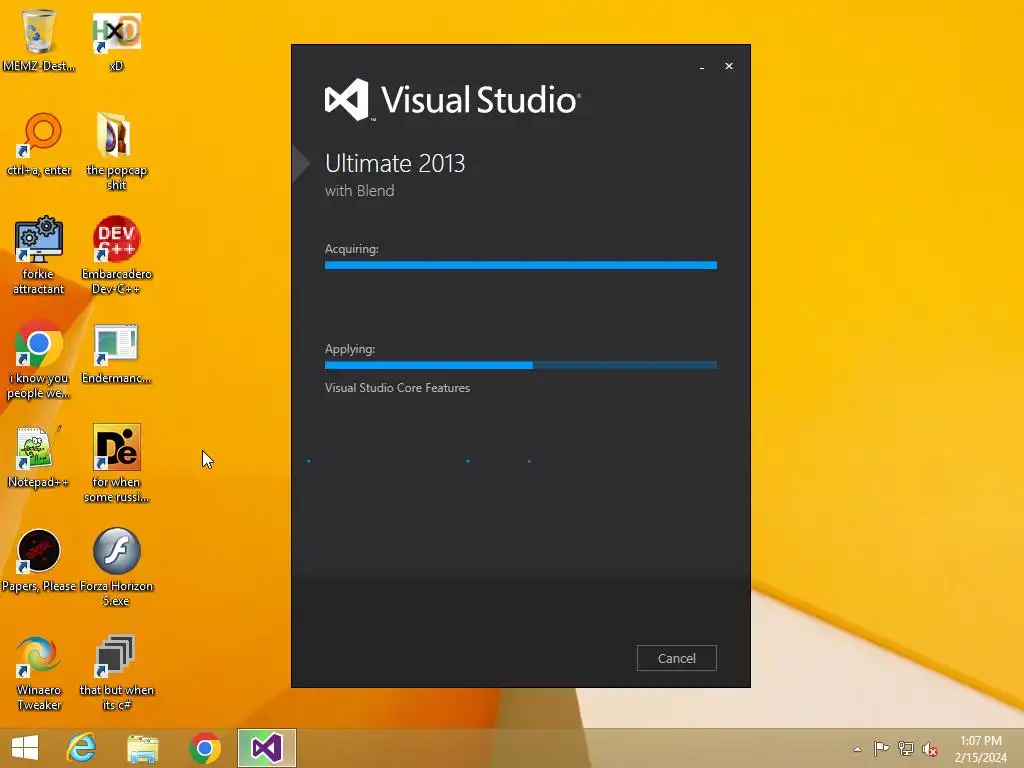This screenshot has width=1024, height=768.
Task: Click the Visual Studio taskbar button
Action: [x=266, y=748]
